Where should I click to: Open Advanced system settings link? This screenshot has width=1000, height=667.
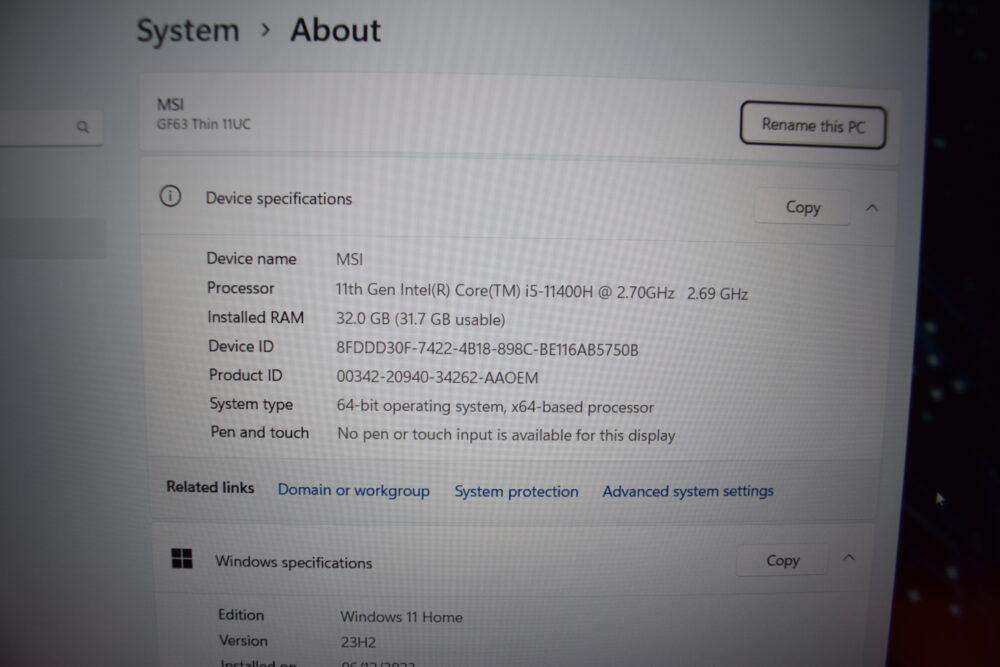pos(688,491)
